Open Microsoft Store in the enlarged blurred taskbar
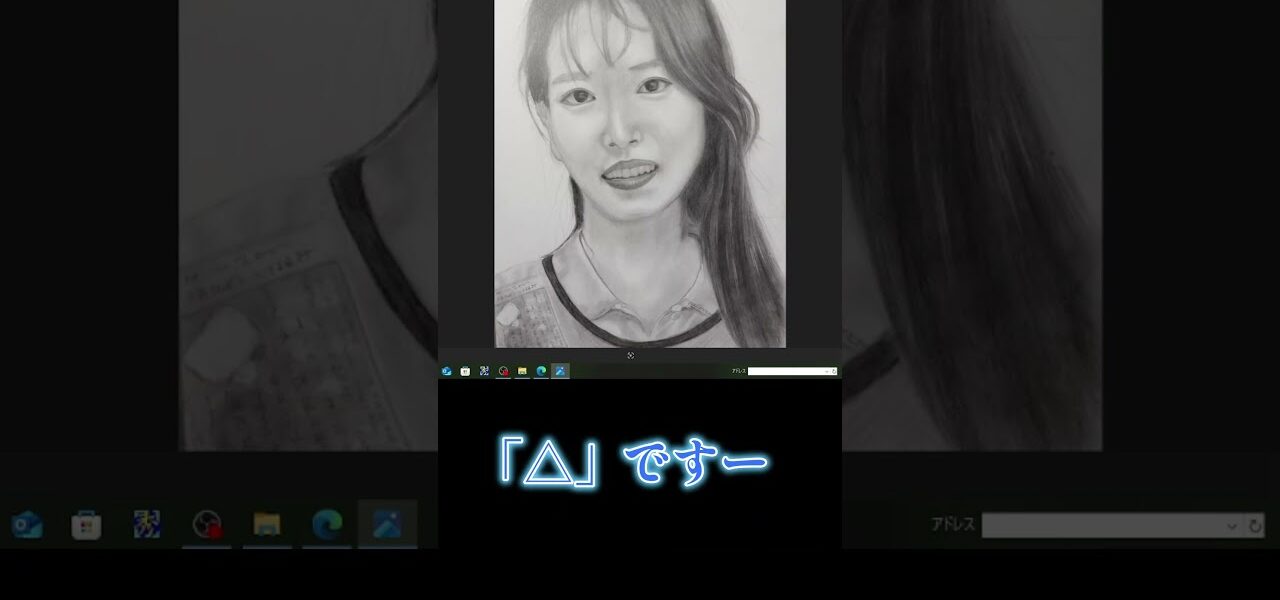This screenshot has height=600, width=1280. [87, 524]
